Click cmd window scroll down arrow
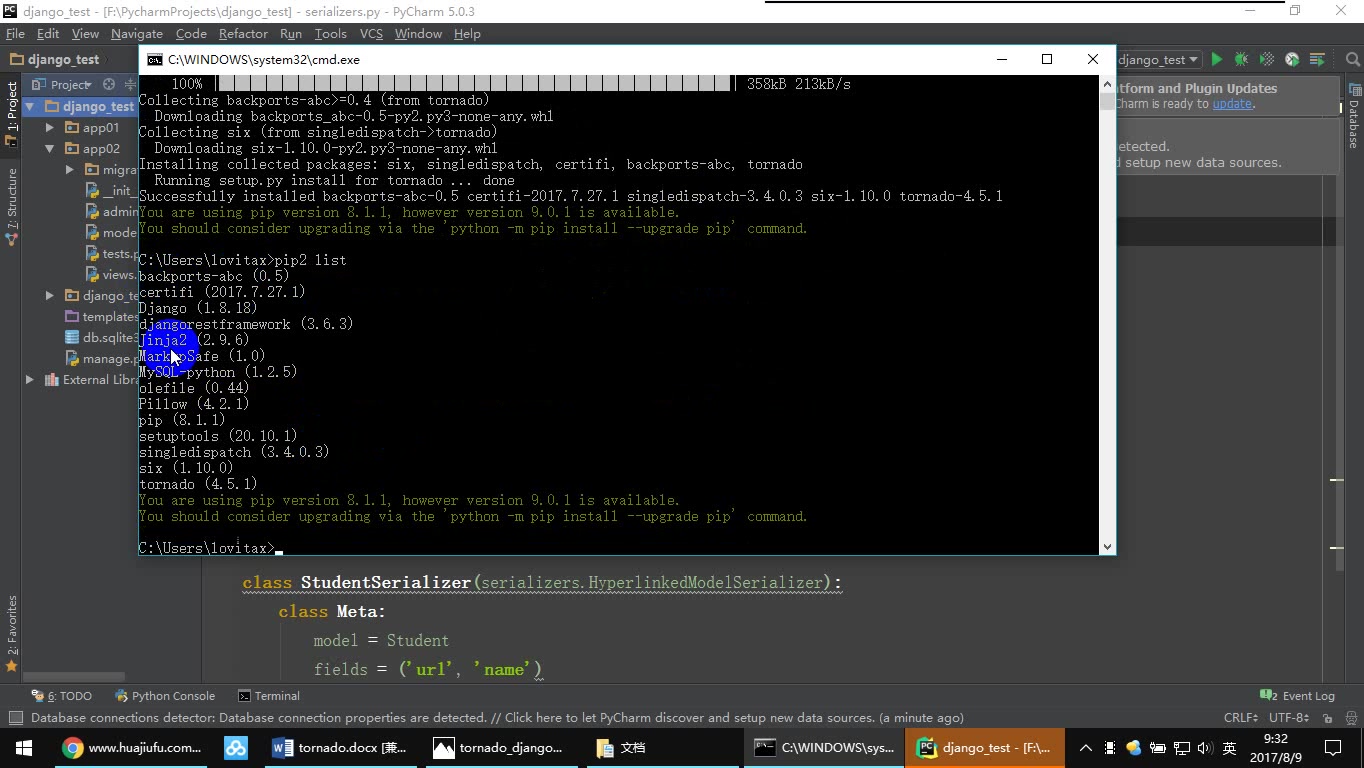1364x768 pixels. [1107, 546]
